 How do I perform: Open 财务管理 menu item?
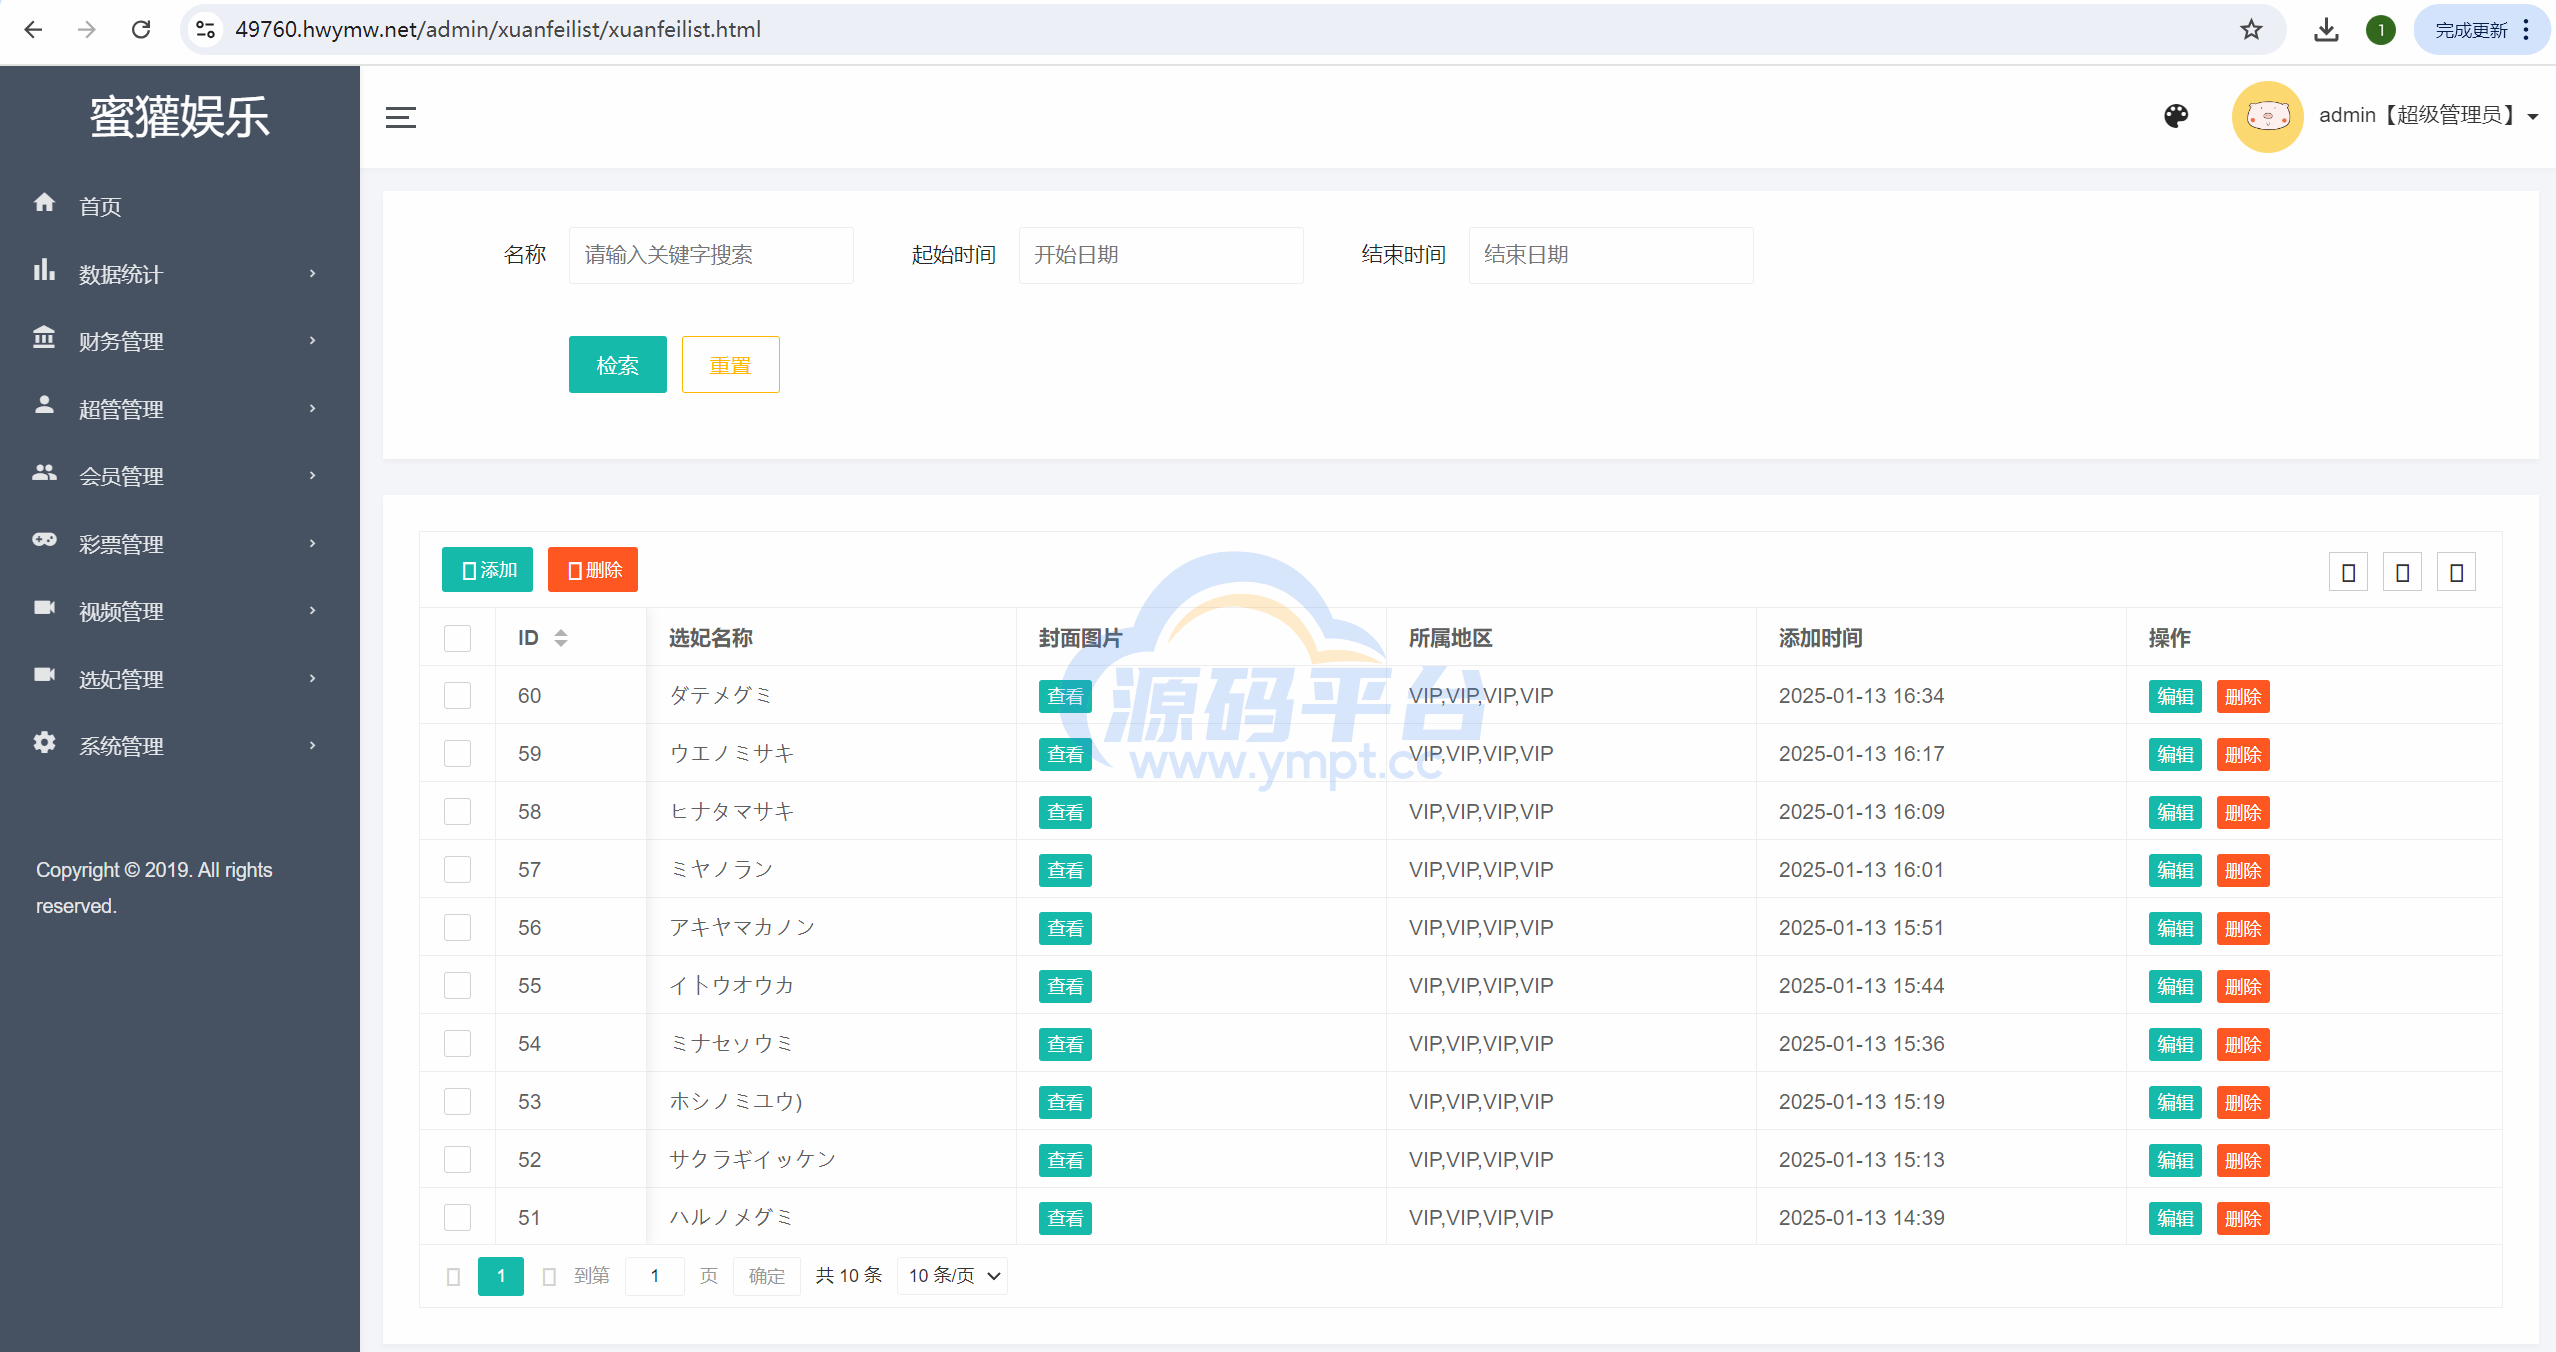[x=121, y=341]
